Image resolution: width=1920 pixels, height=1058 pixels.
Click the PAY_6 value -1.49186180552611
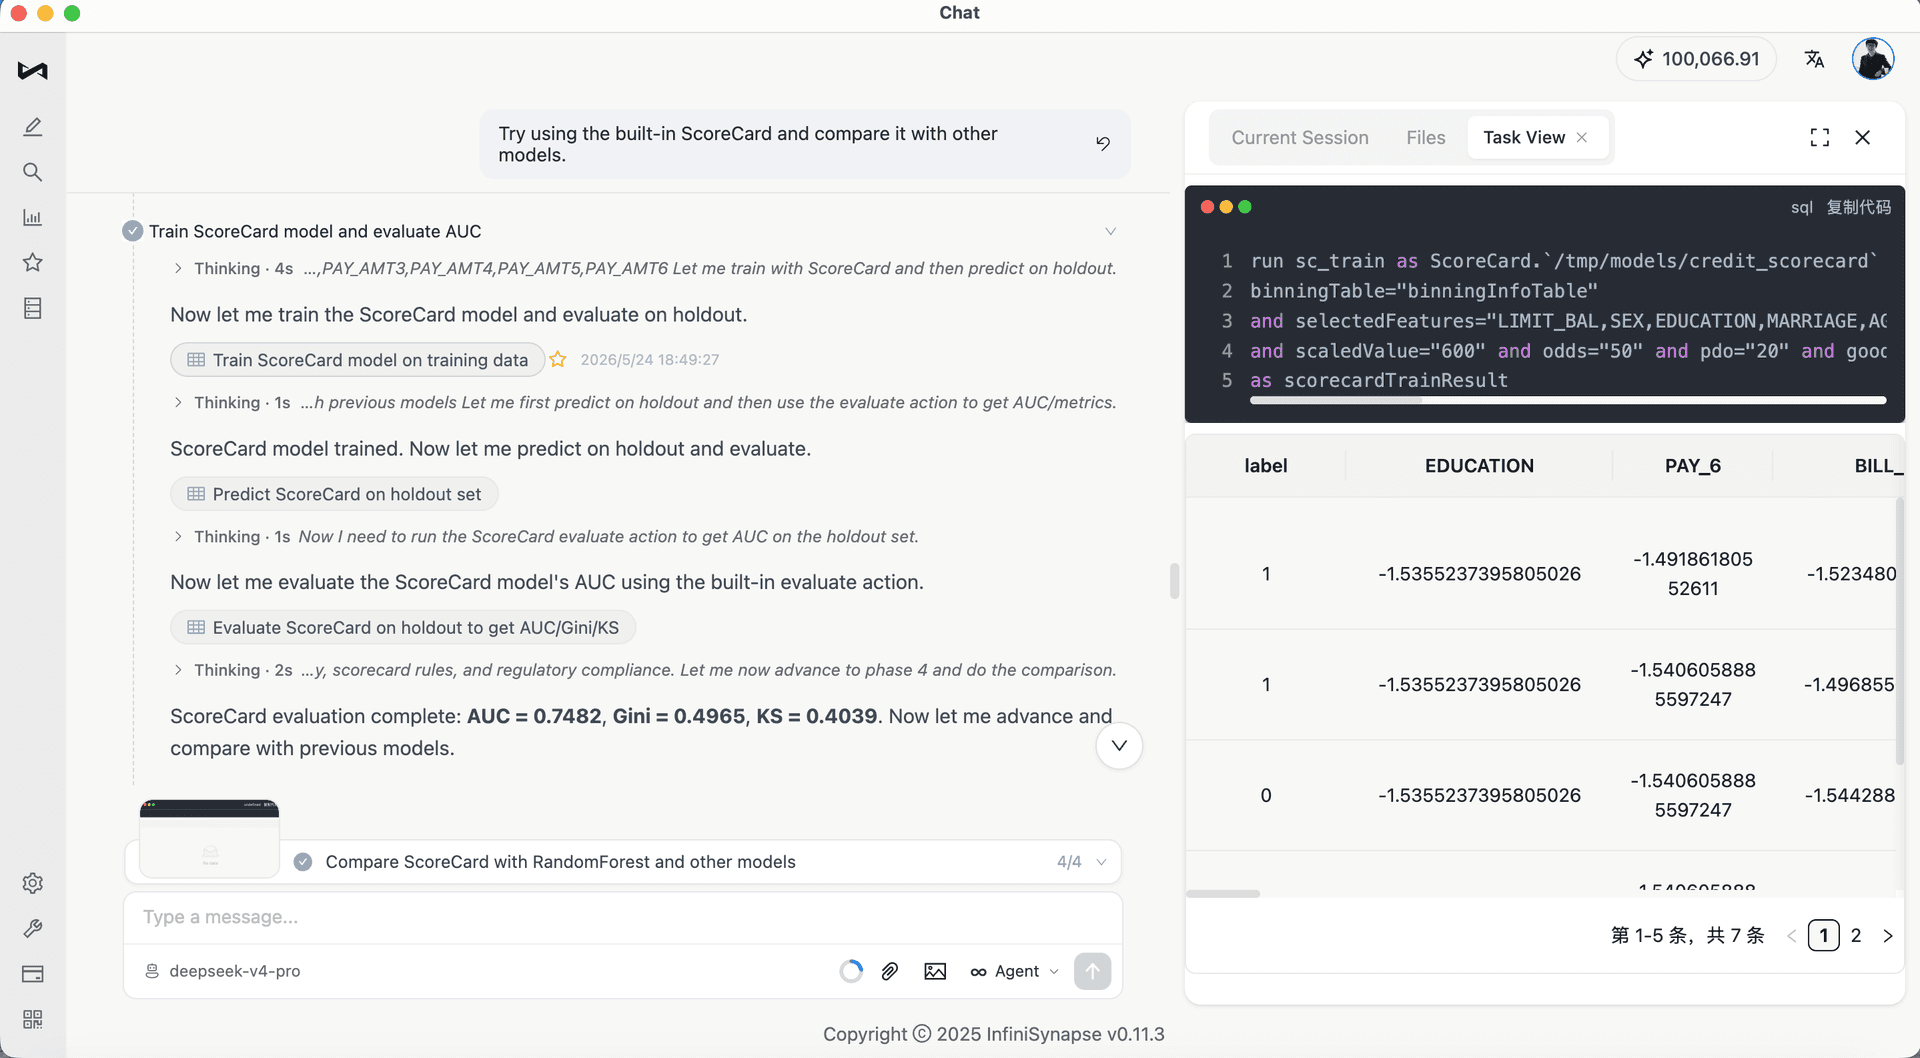pos(1692,574)
